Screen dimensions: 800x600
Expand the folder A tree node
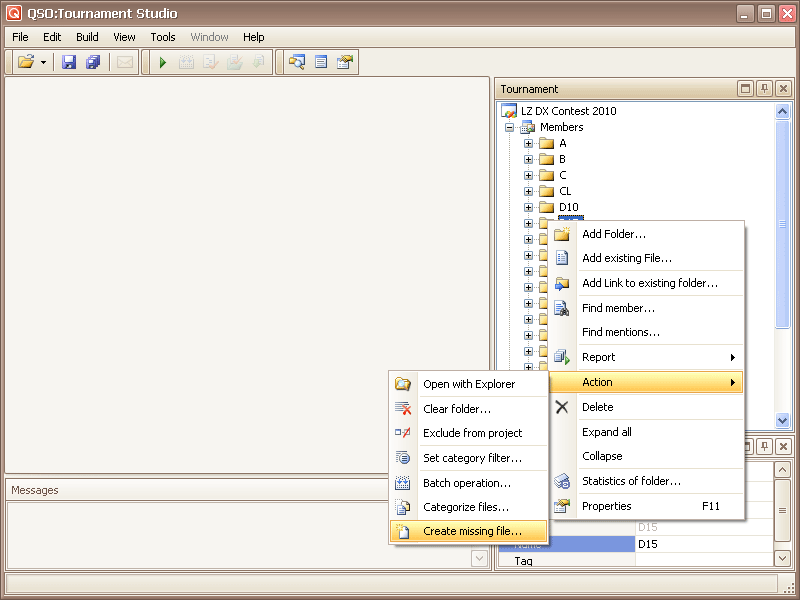tap(529, 143)
